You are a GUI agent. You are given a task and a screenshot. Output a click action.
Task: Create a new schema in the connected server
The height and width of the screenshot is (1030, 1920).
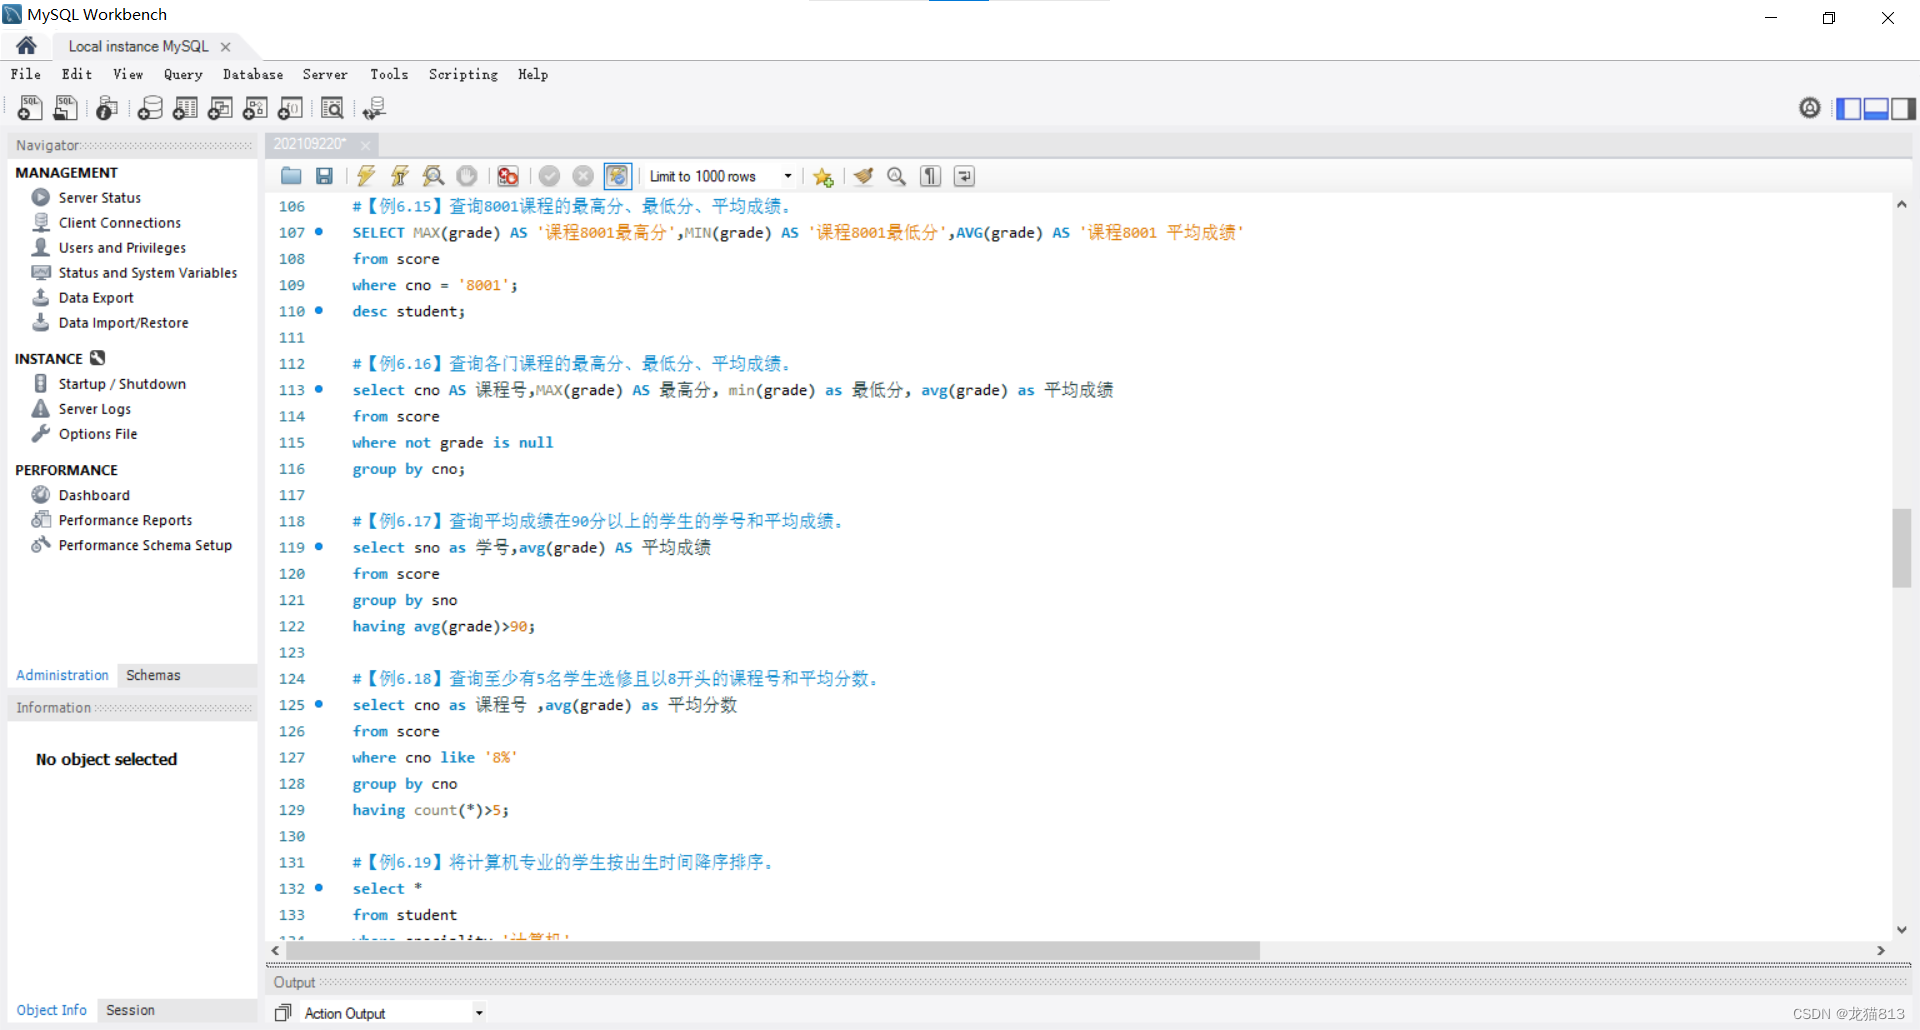[x=150, y=108]
